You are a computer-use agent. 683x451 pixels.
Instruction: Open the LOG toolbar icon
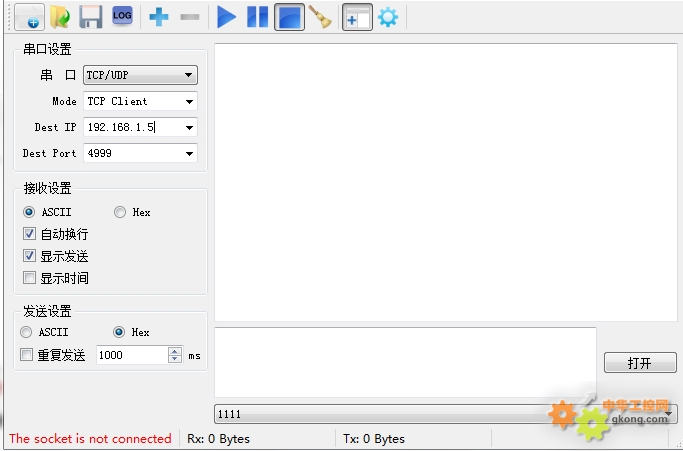point(122,16)
